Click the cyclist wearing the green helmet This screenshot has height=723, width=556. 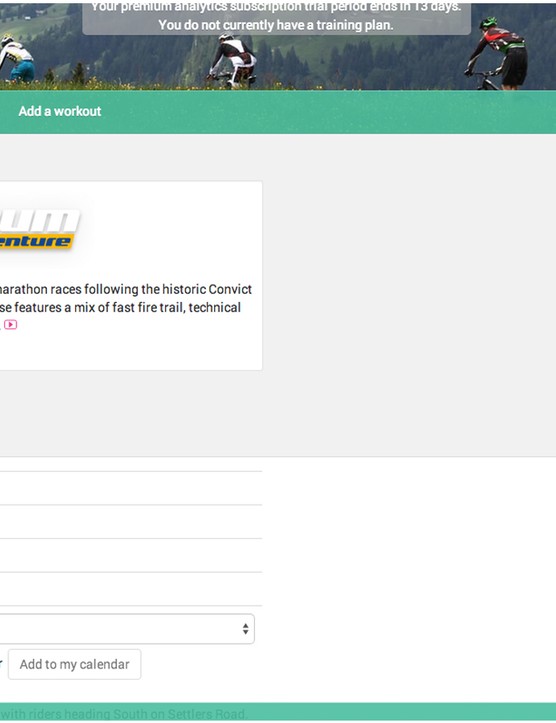[498, 53]
